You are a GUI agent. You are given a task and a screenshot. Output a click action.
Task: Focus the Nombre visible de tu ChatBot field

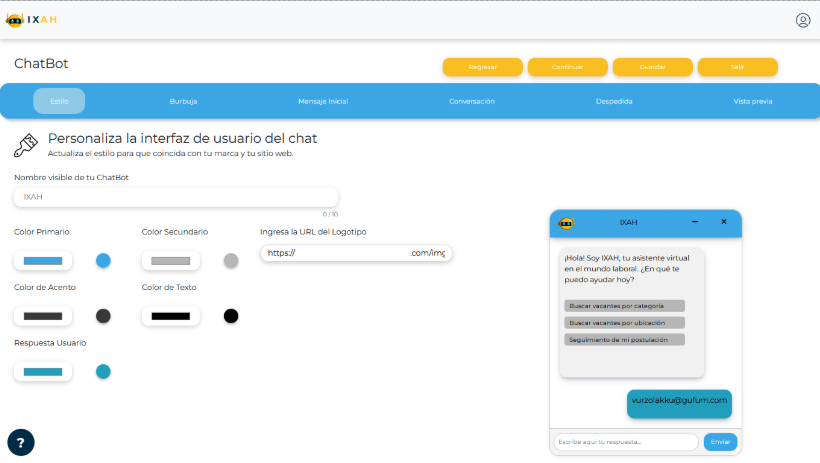click(176, 197)
